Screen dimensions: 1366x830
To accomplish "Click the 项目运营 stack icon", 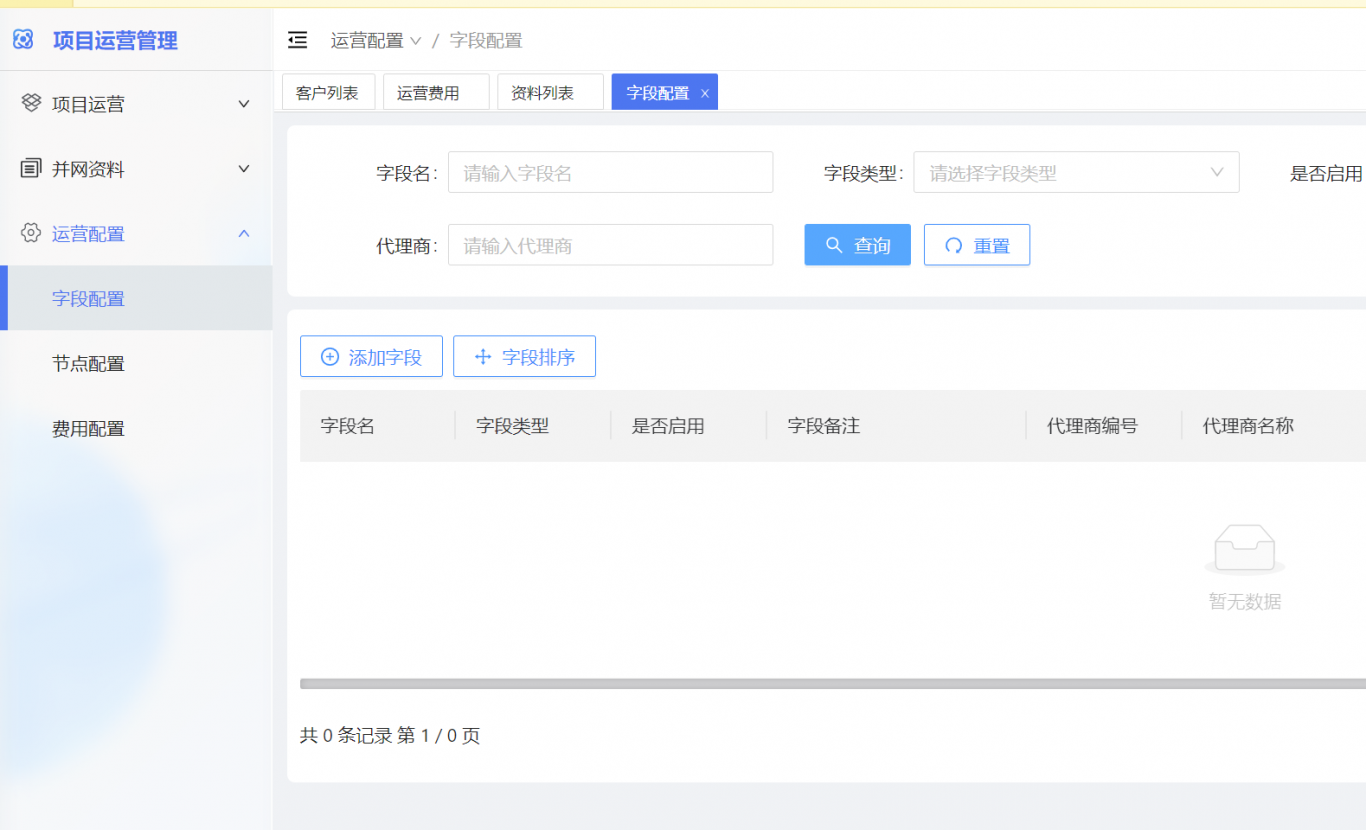I will [31, 103].
